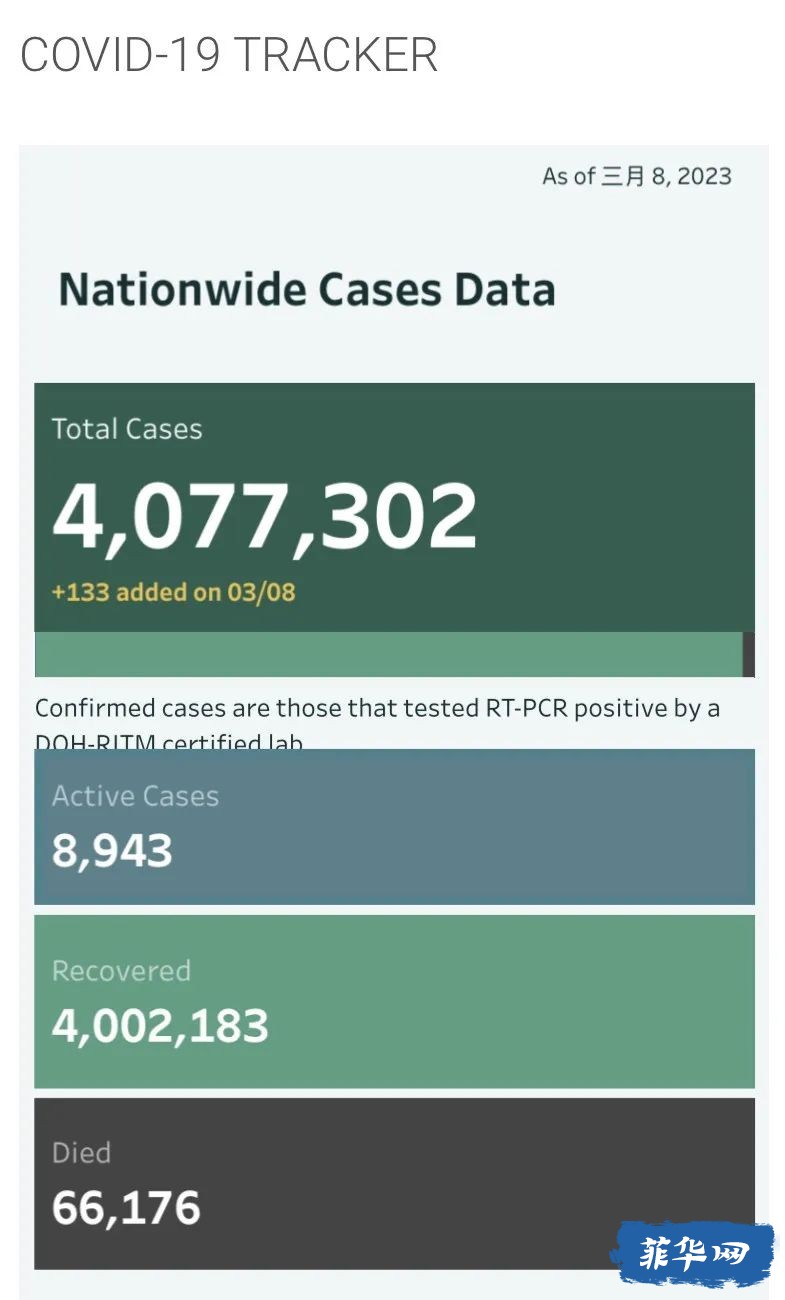Click the Nationwide Cases Data title
Viewport: 785px width, 1300px height.
(307, 290)
